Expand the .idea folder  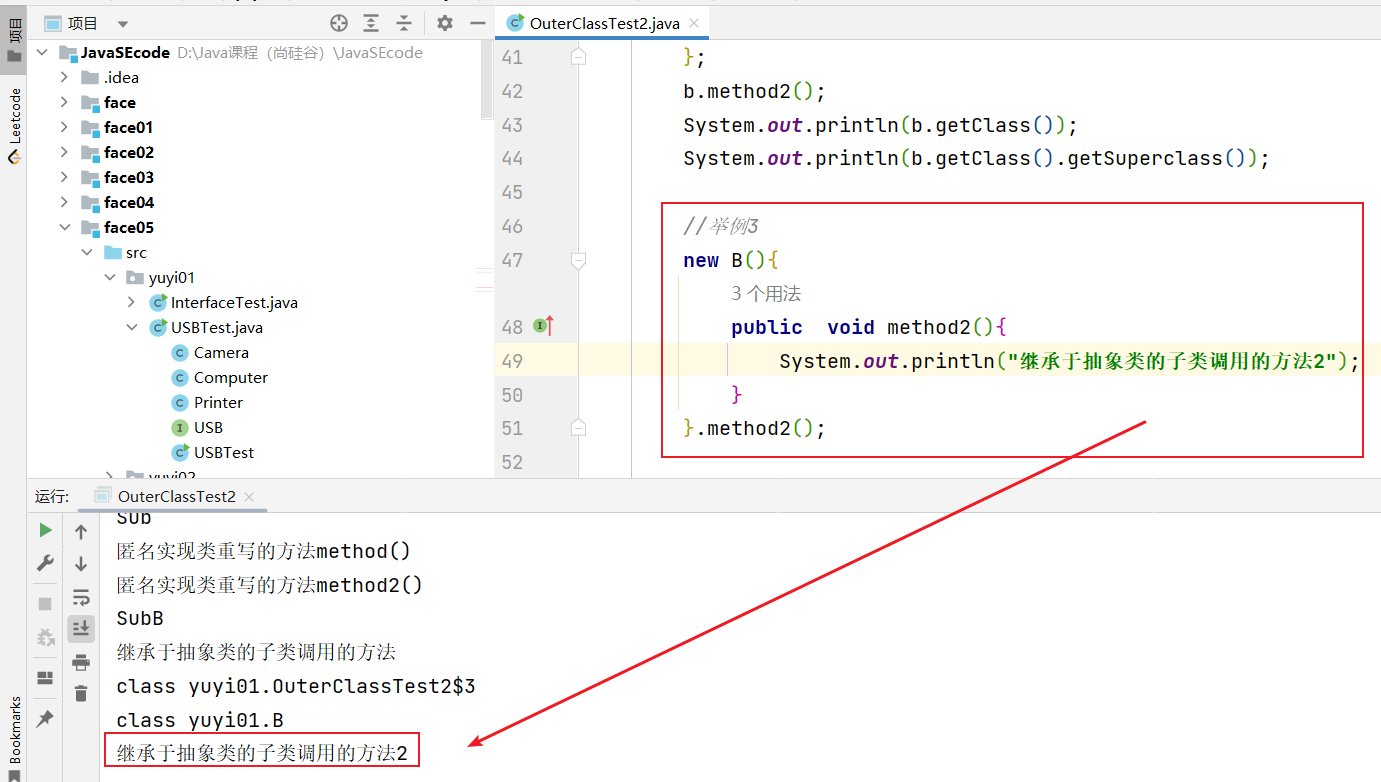(x=64, y=77)
